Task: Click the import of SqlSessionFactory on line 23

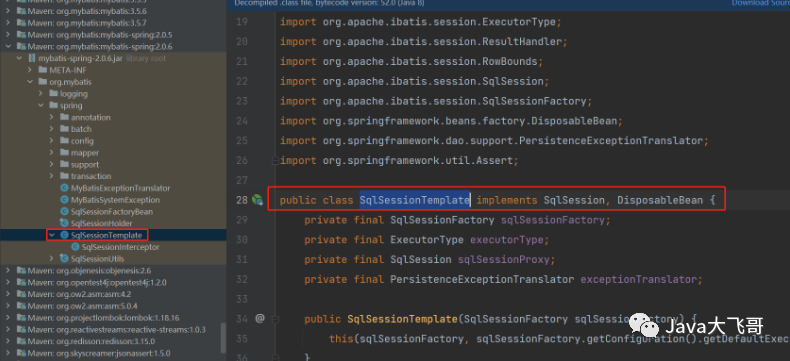Action: pos(436,101)
